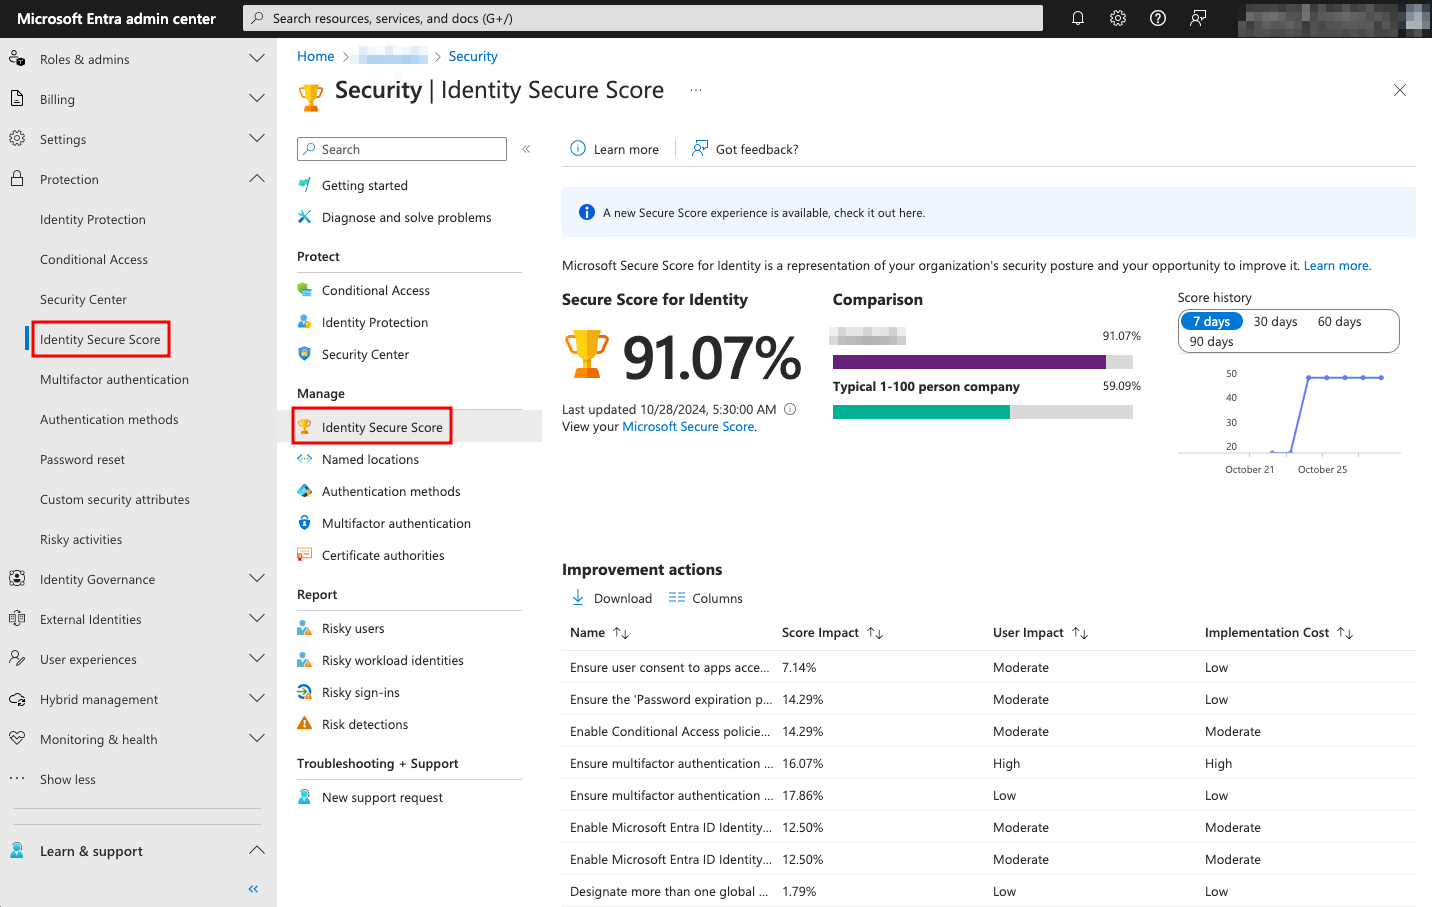Click the User experiences icon
Screen dimensions: 1432x907
coord(17,658)
